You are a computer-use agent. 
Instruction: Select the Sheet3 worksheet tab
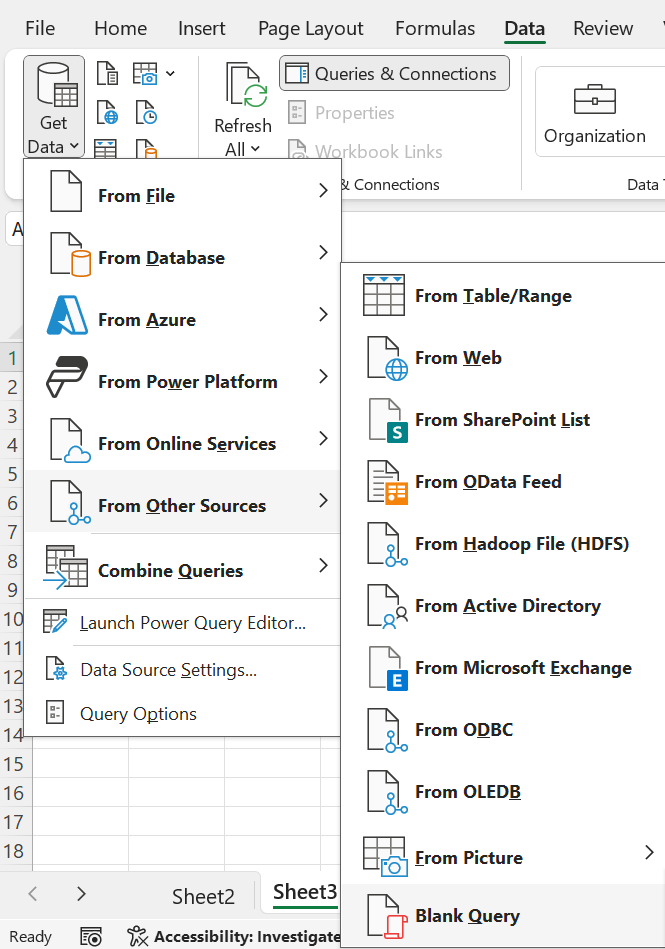pos(304,892)
